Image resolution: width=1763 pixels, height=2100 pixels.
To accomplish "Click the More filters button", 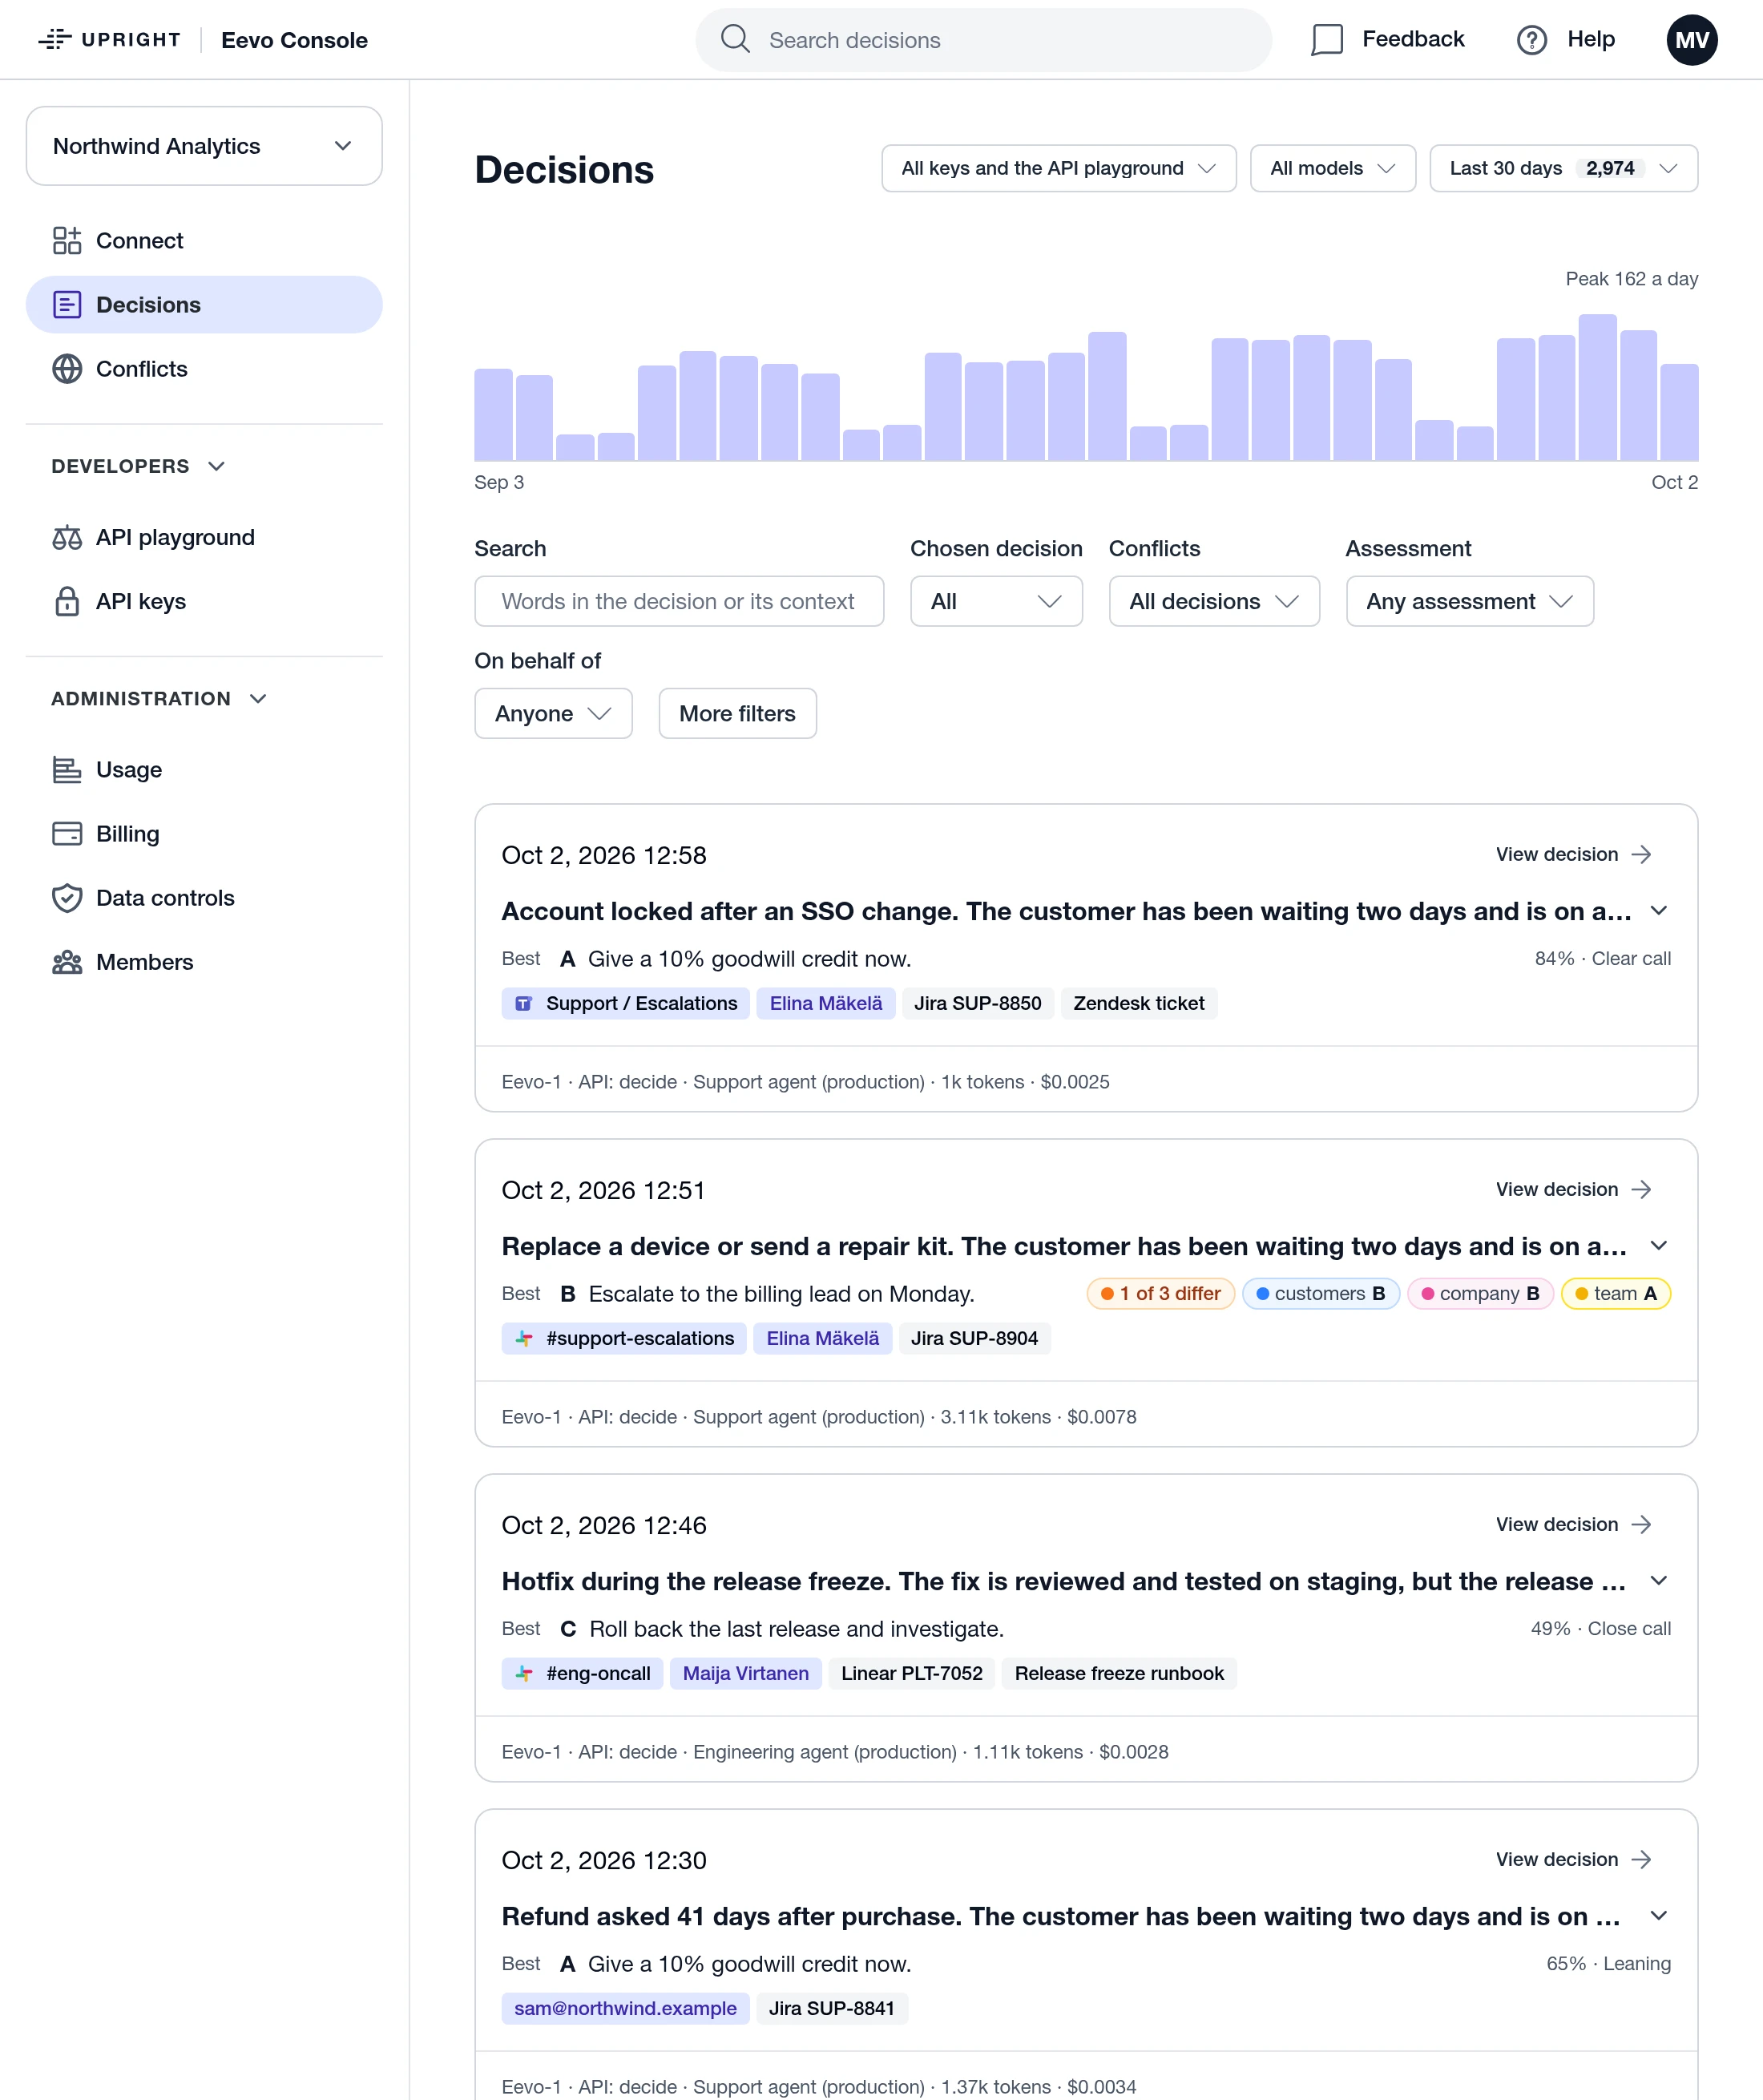I will pyautogui.click(x=737, y=713).
